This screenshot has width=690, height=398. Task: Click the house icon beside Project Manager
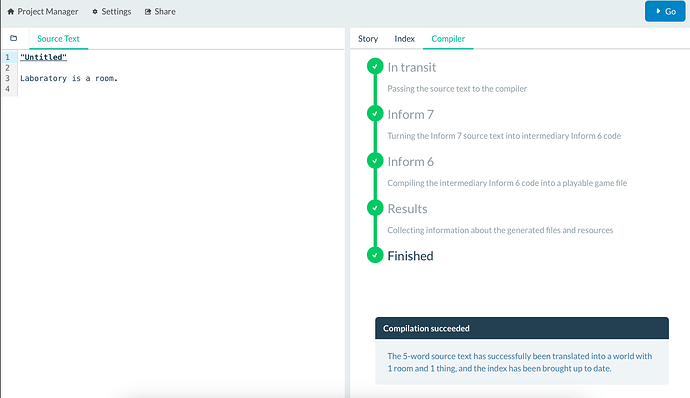(x=11, y=11)
